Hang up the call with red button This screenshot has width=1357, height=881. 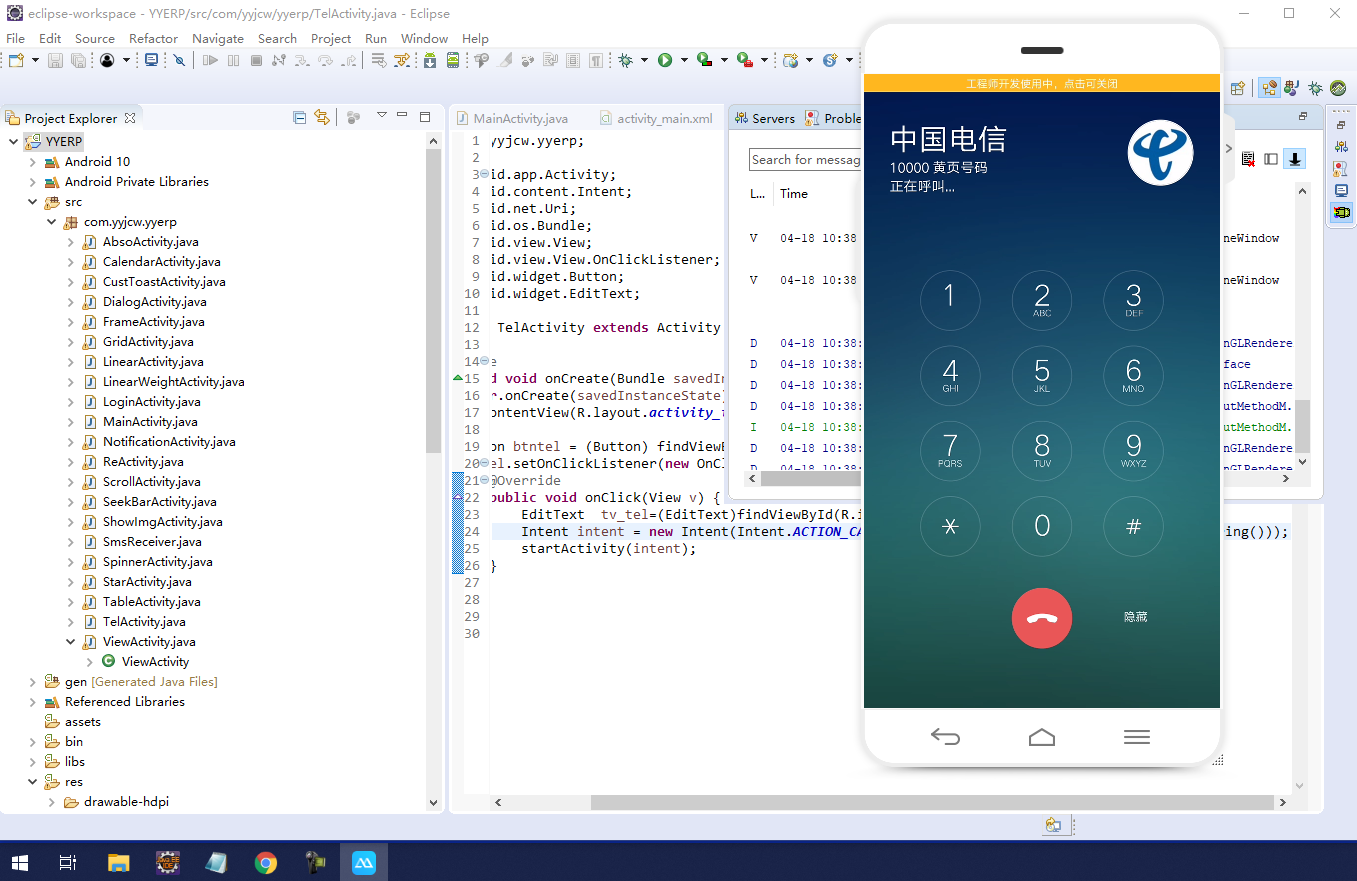pyautogui.click(x=1041, y=618)
